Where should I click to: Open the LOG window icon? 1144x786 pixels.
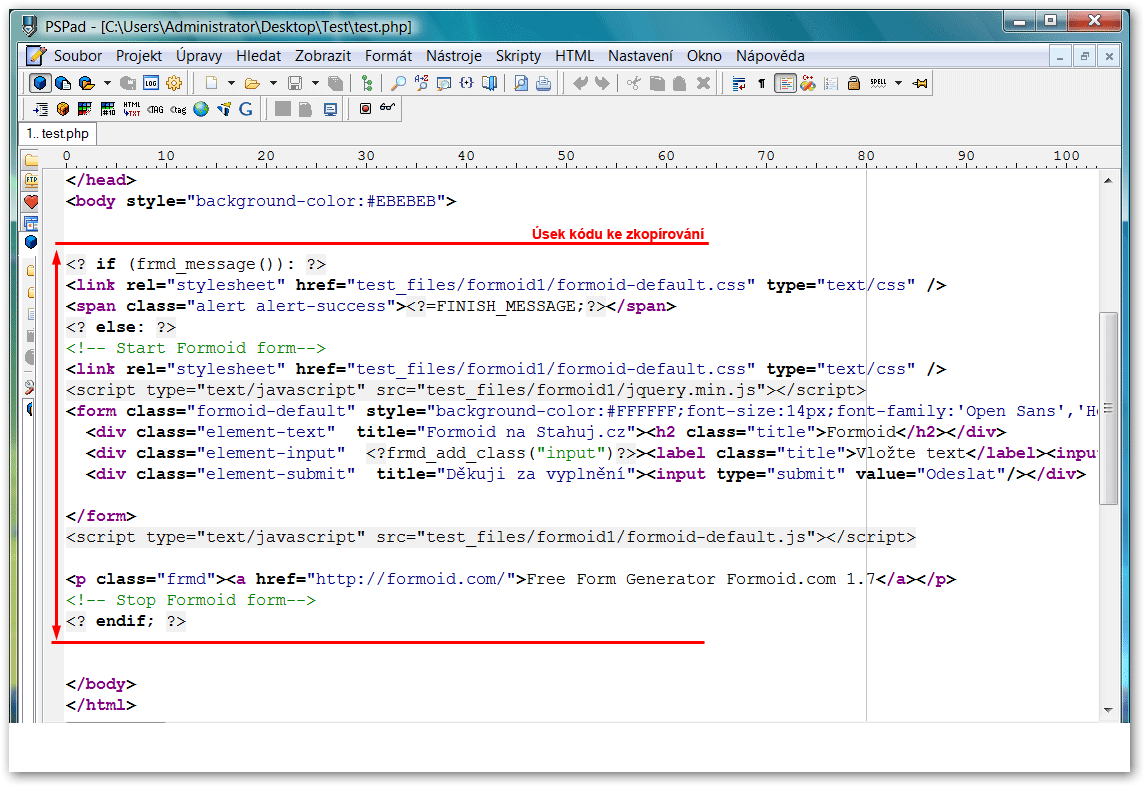(151, 83)
